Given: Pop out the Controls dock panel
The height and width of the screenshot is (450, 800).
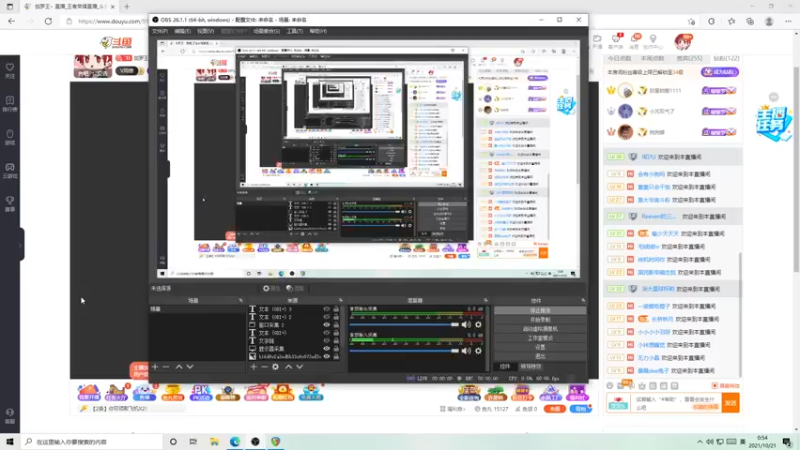Looking at the screenshot, I should [583, 301].
